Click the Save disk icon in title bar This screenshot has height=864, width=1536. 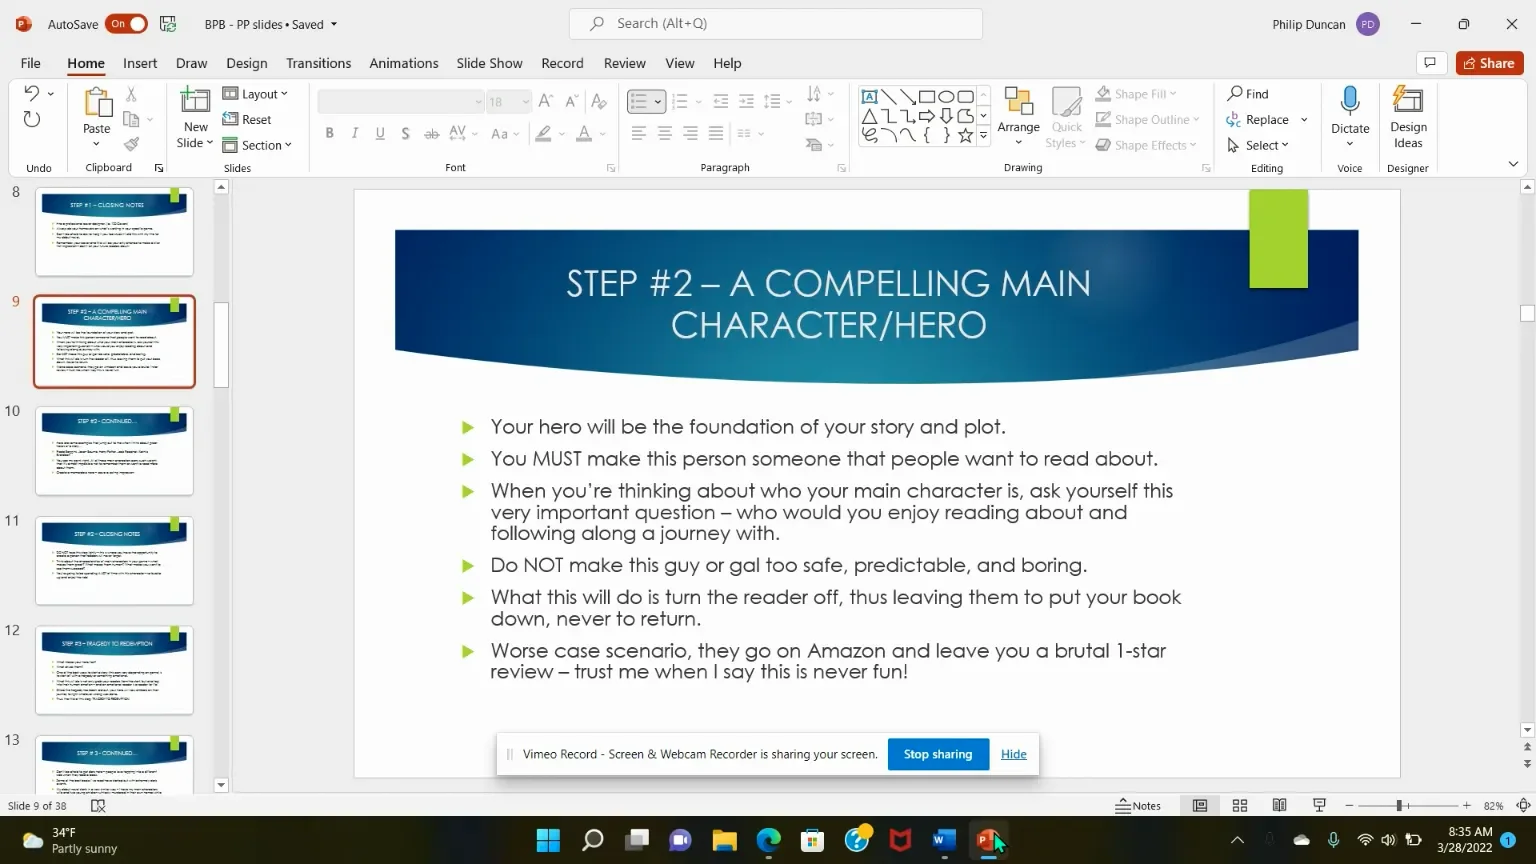point(168,24)
